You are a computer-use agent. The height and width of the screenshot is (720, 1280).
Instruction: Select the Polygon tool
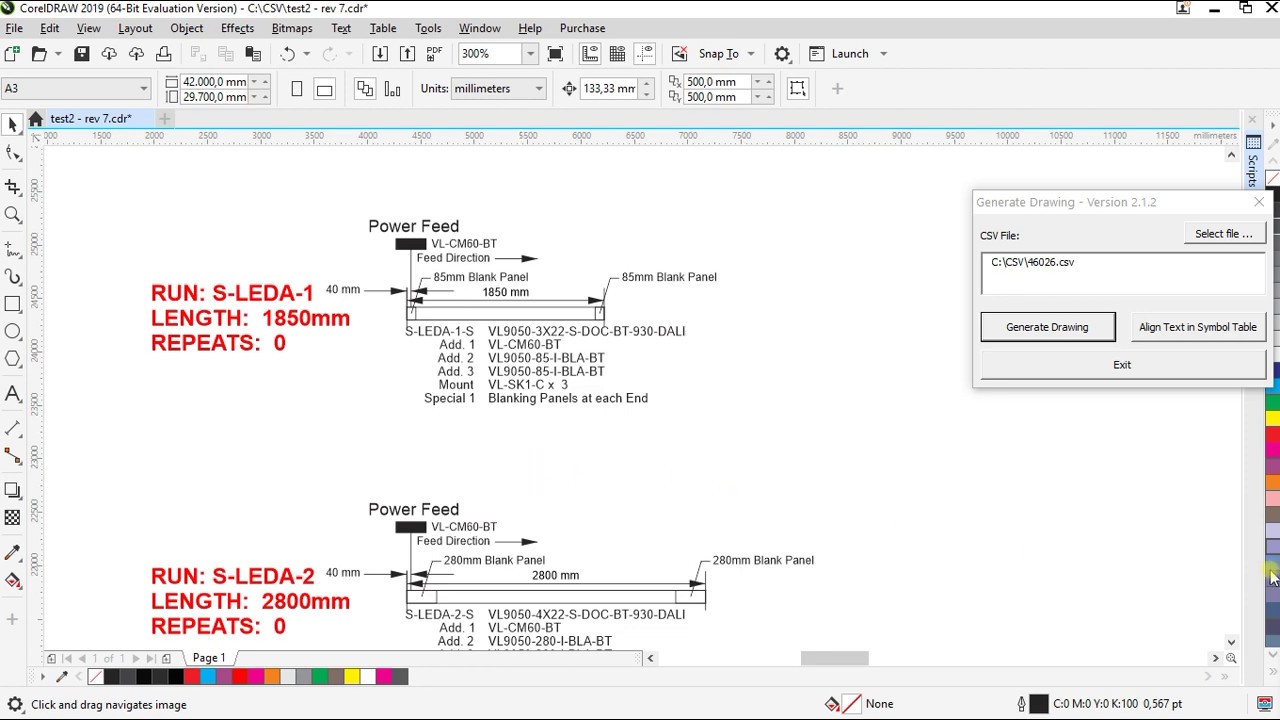[12, 359]
